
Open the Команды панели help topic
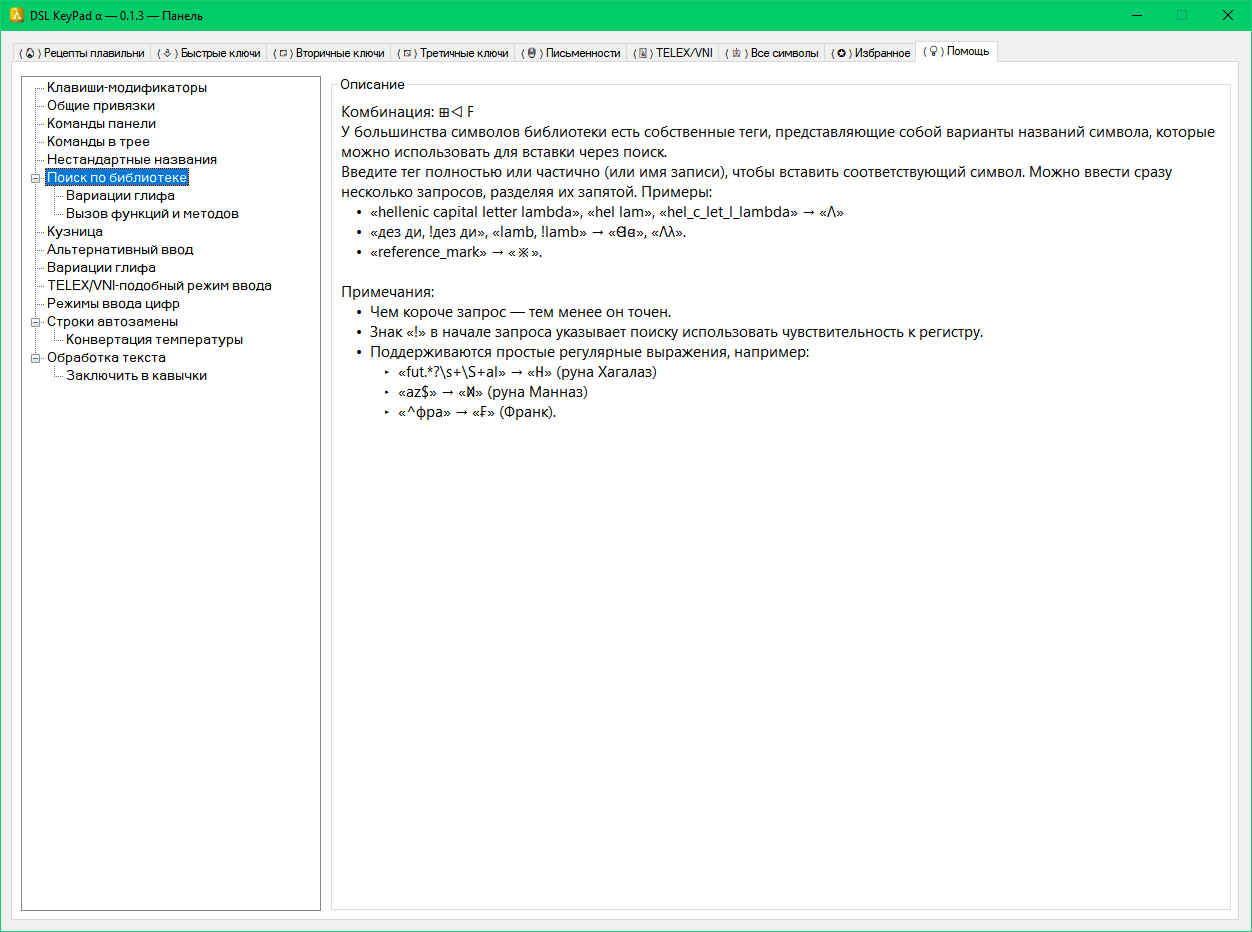coord(101,124)
